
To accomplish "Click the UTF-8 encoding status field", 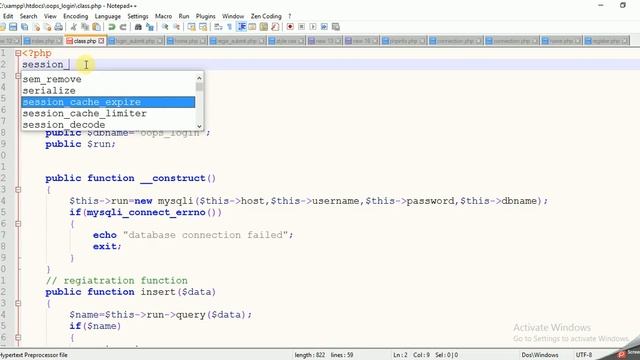I will click(584, 355).
